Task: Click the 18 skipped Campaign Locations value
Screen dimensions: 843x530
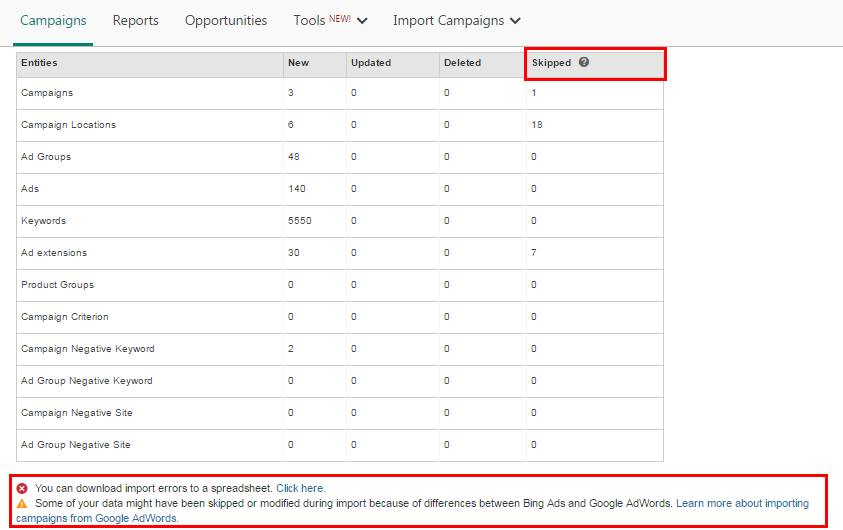Action: coord(537,125)
